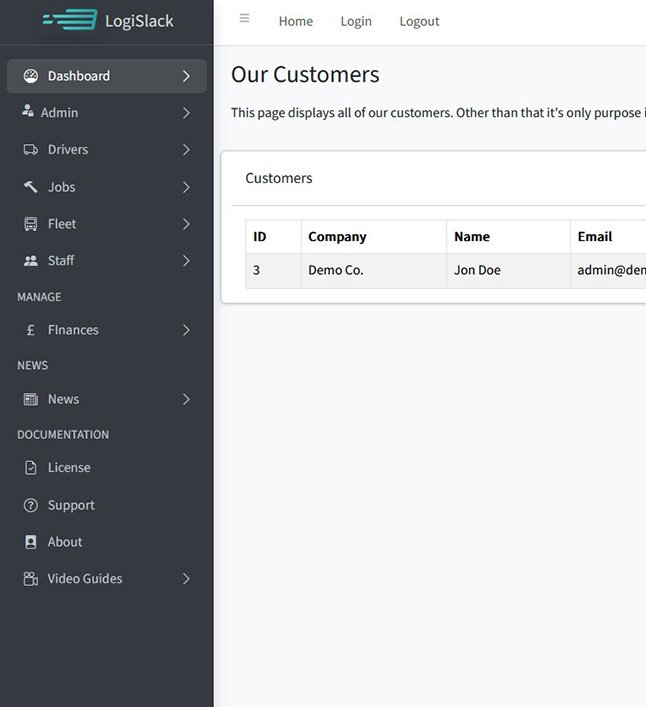Expand the Dashboard chevron arrow
This screenshot has width=646, height=707.
[x=186, y=76]
